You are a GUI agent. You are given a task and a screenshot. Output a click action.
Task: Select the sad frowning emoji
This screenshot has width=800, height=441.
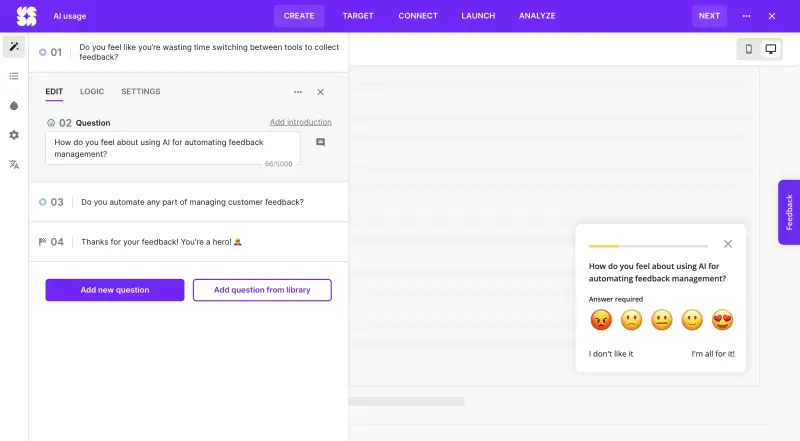[632, 320]
